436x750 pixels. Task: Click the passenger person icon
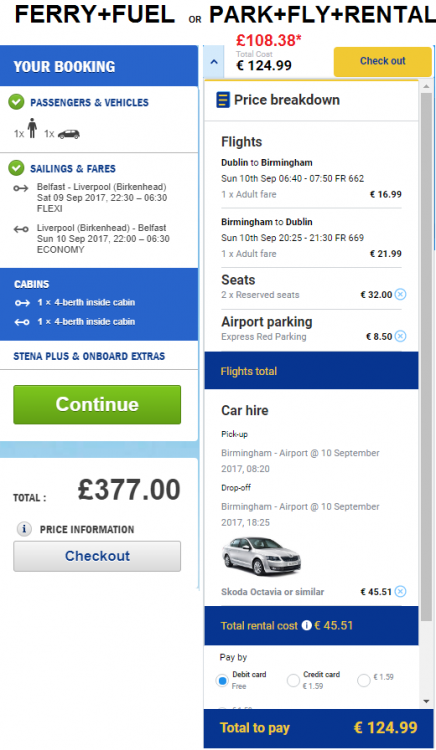pos(32,128)
